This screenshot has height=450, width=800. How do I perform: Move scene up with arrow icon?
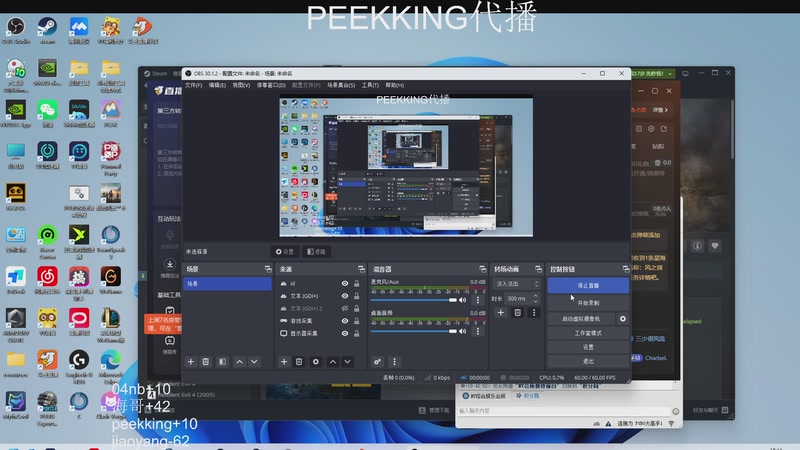pos(239,362)
